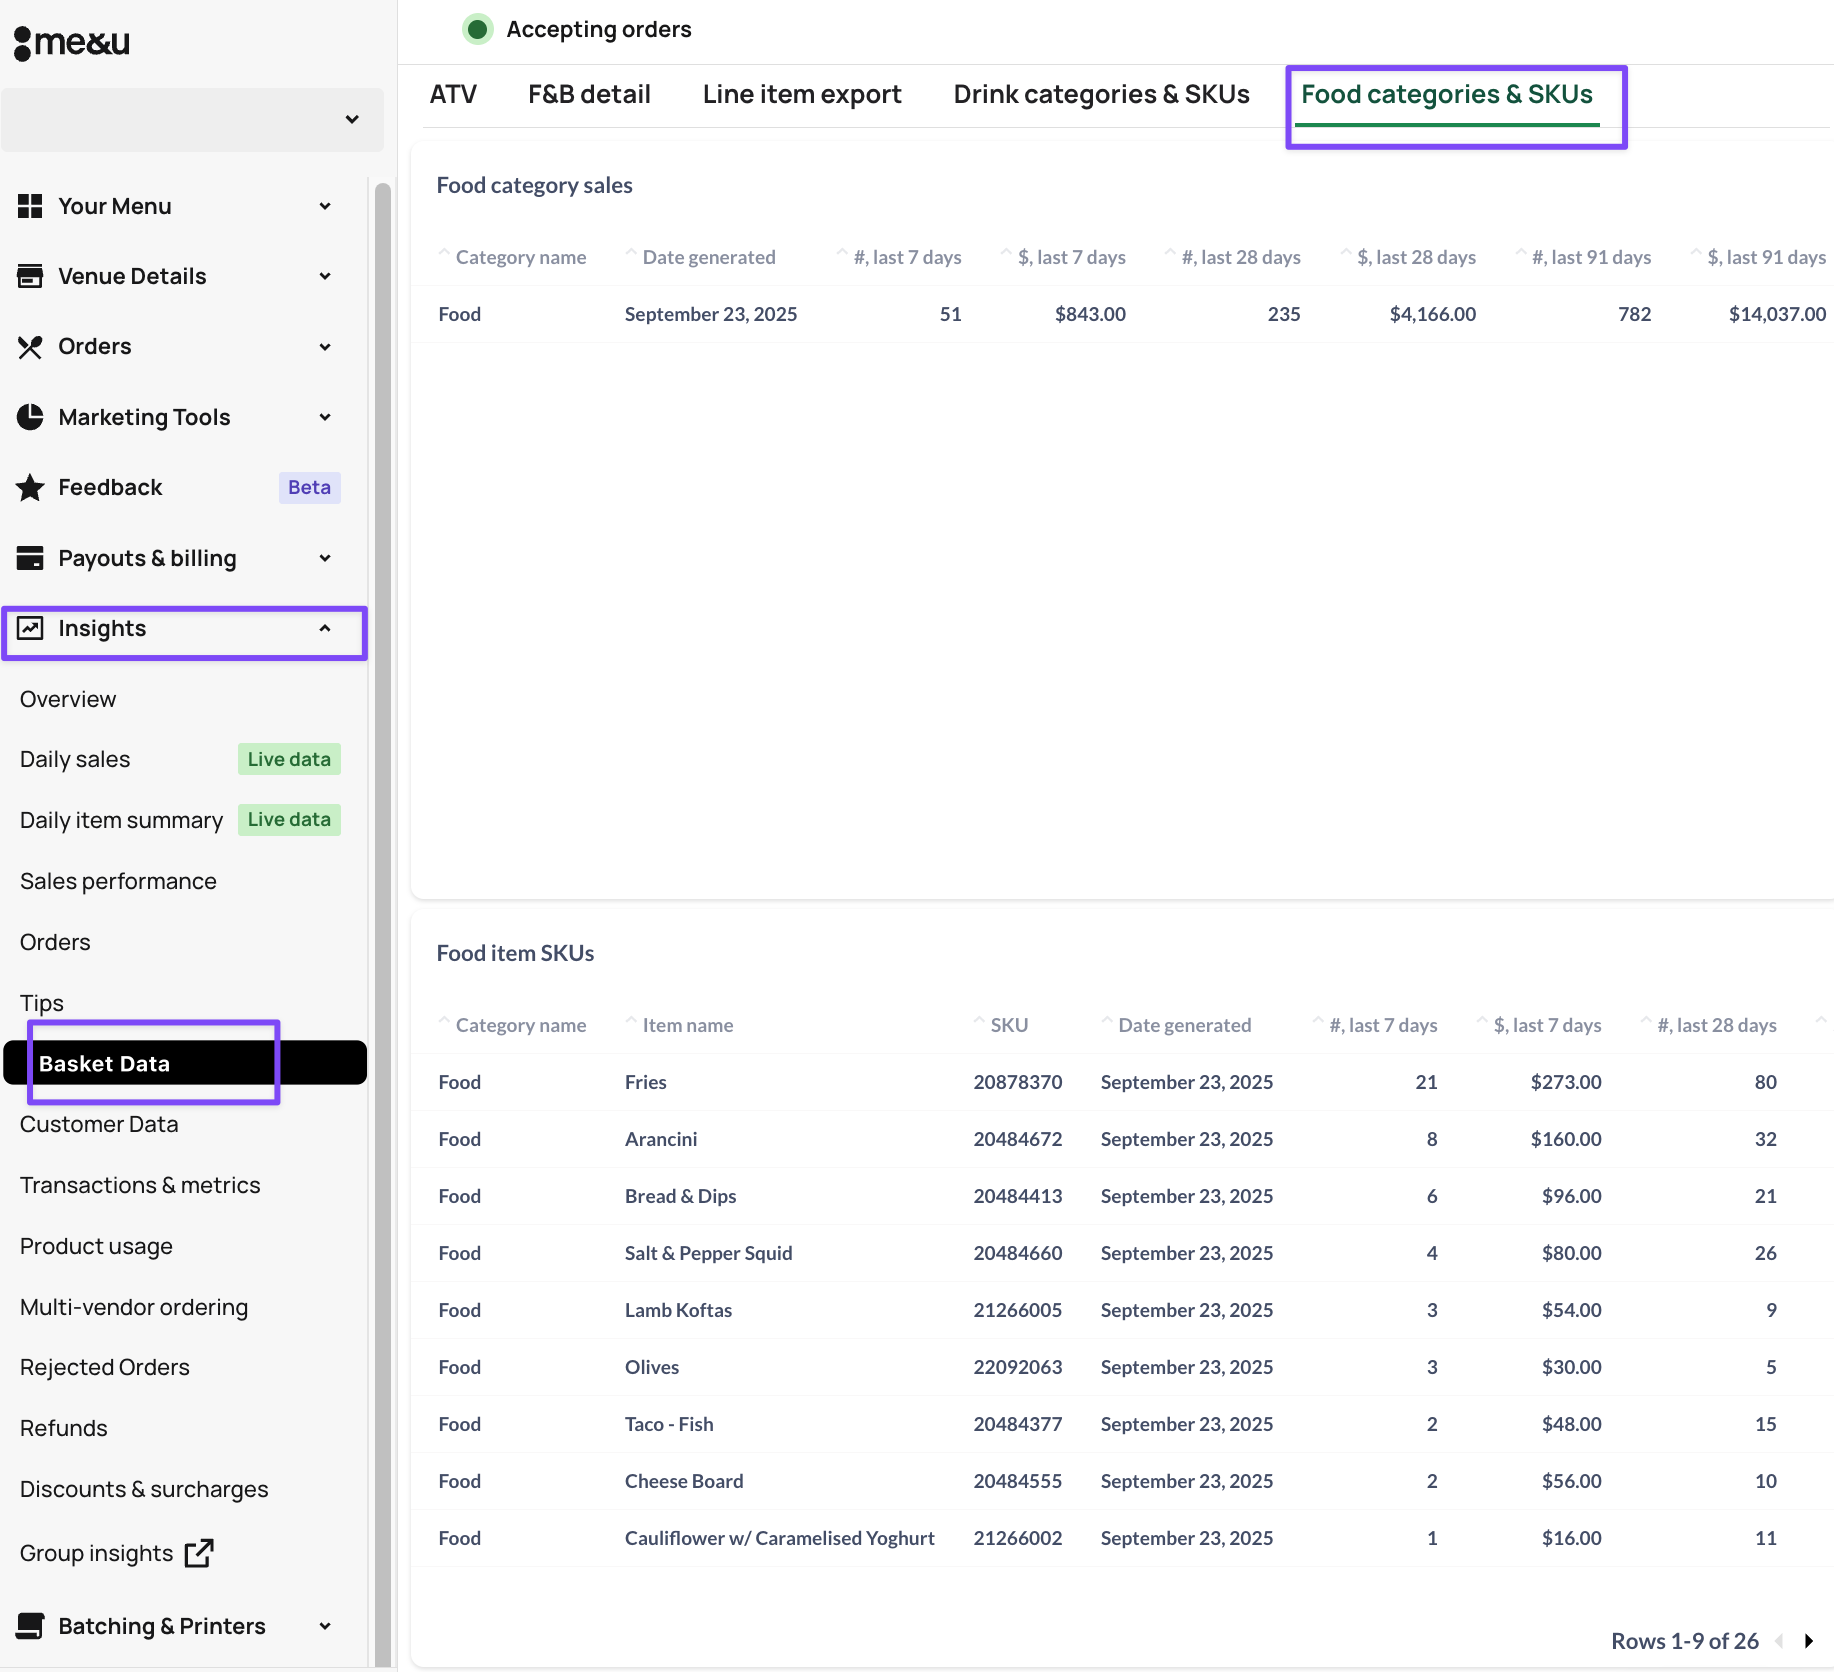Expand the Marketing Tools chevron

pos(325,417)
